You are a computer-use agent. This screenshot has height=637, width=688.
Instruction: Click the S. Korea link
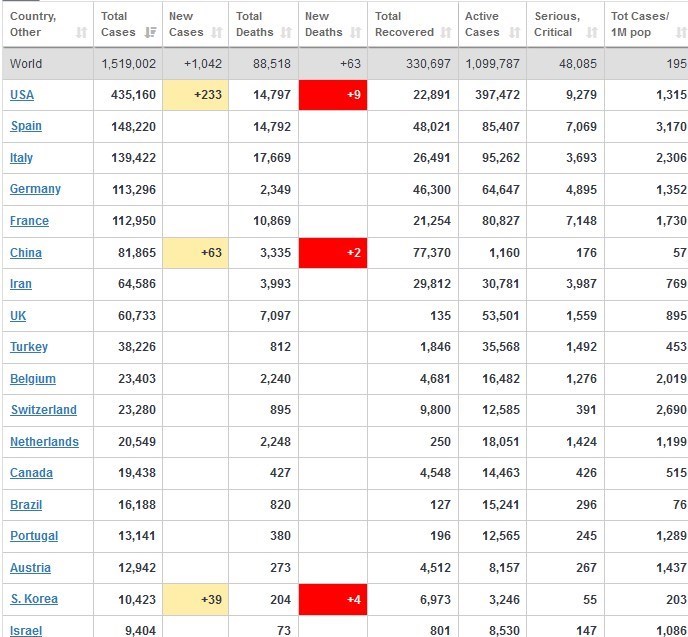tap(34, 599)
